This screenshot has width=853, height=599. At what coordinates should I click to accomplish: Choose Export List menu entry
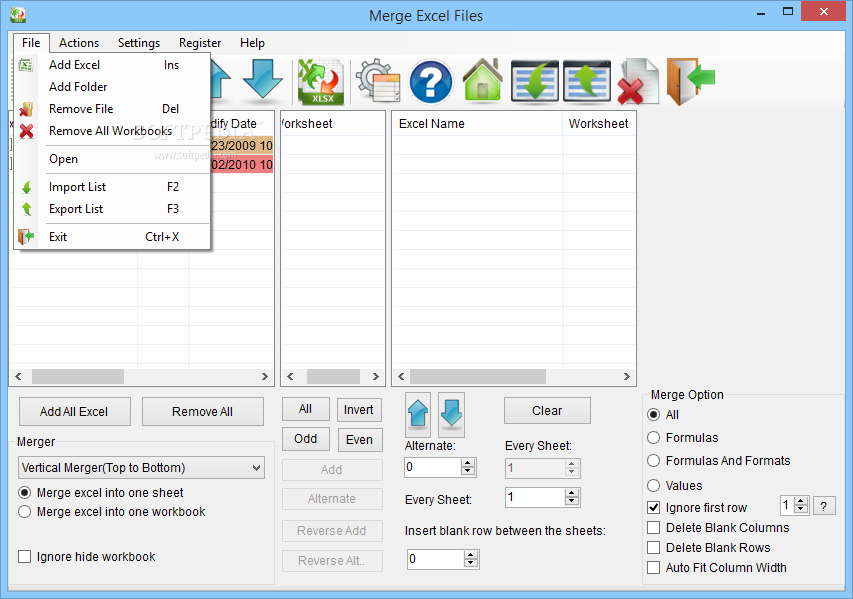pyautogui.click(x=113, y=209)
